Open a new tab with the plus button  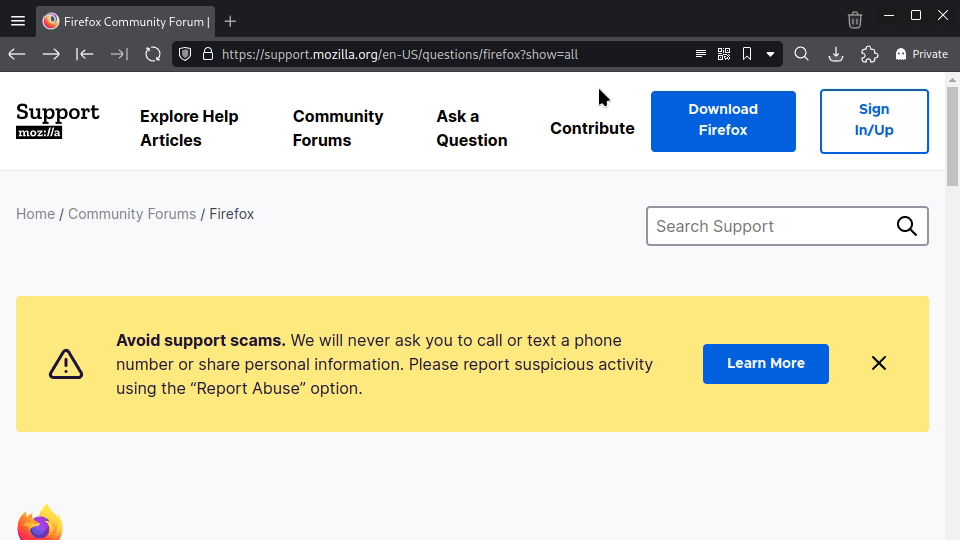(x=231, y=21)
